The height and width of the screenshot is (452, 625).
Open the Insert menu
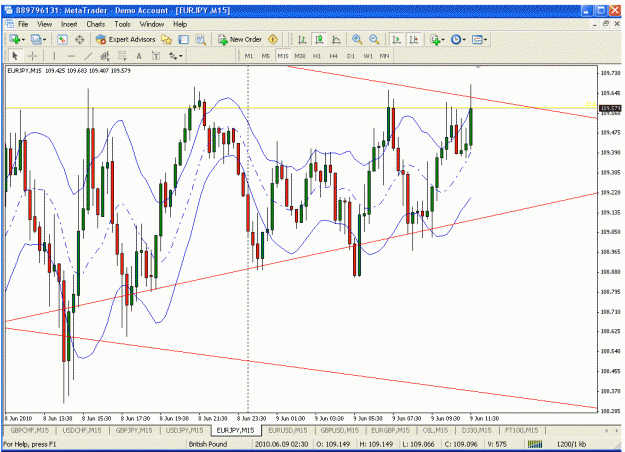(69, 24)
